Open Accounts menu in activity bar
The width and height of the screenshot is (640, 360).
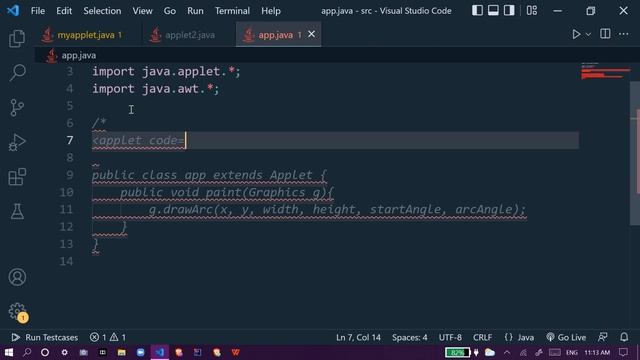(17, 277)
